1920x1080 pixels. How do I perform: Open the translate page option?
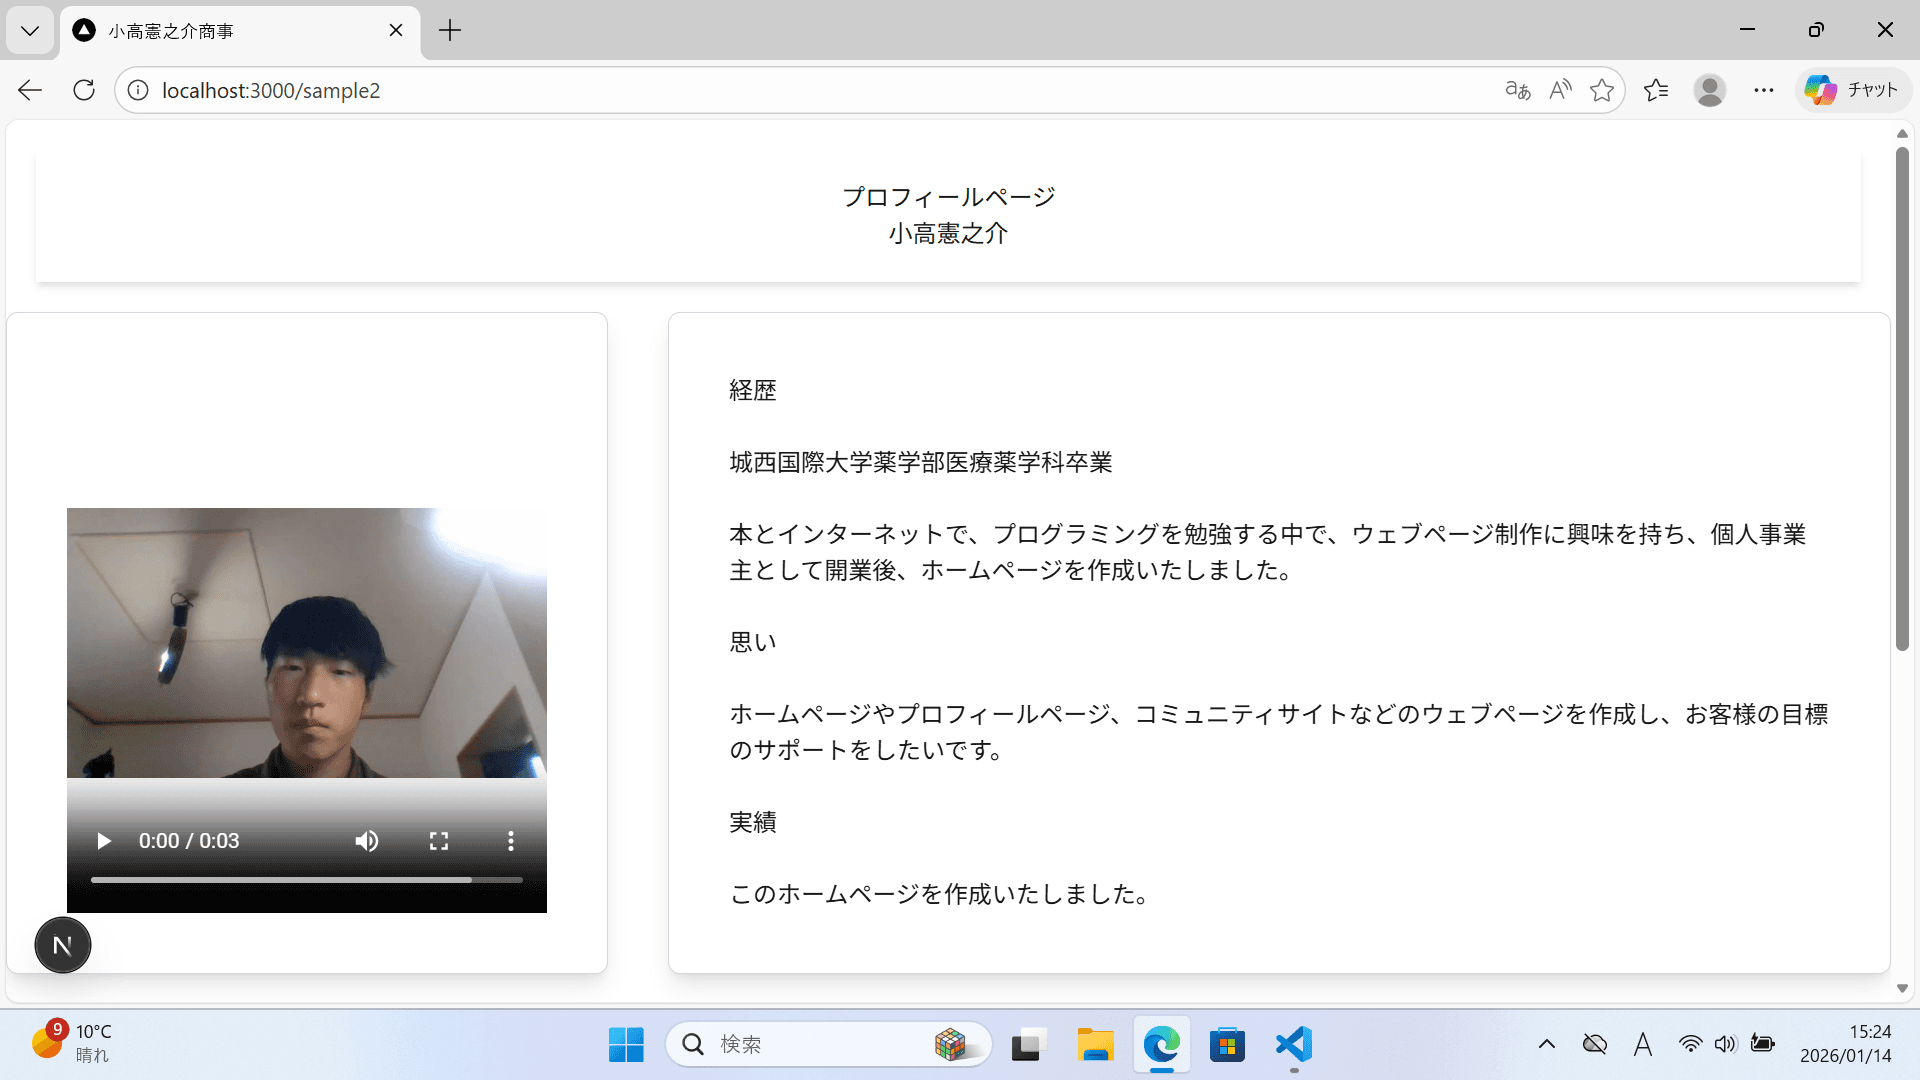click(1517, 90)
